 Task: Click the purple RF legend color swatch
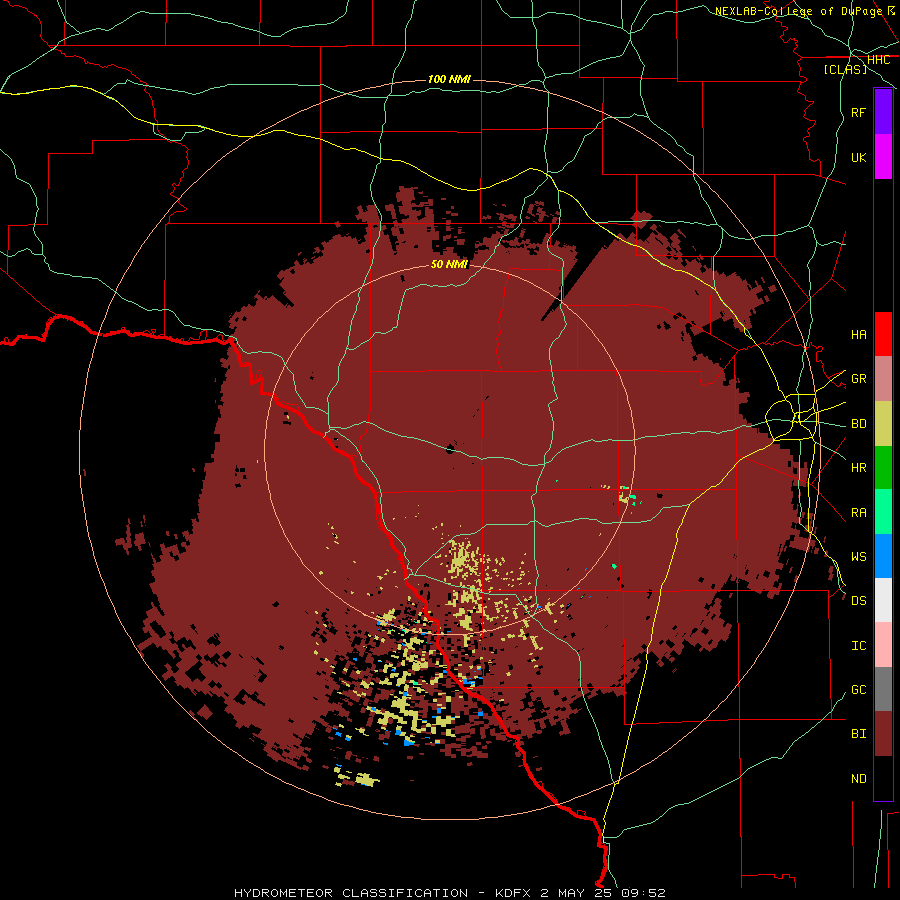[883, 112]
